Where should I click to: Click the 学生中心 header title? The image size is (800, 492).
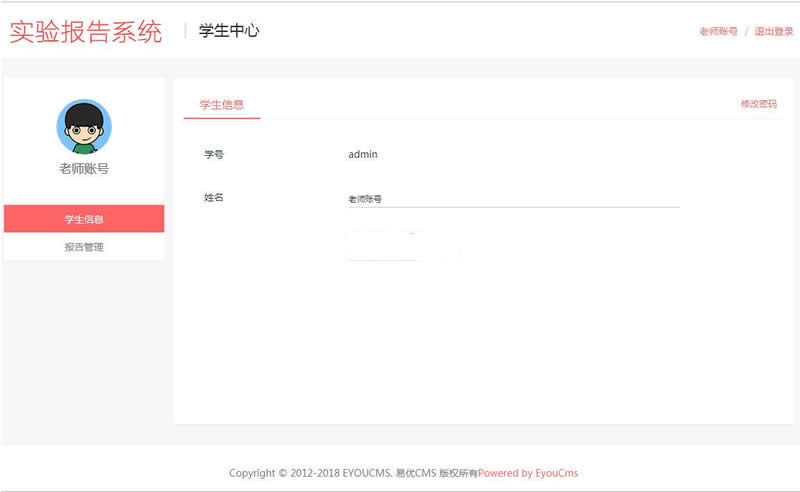(x=229, y=31)
